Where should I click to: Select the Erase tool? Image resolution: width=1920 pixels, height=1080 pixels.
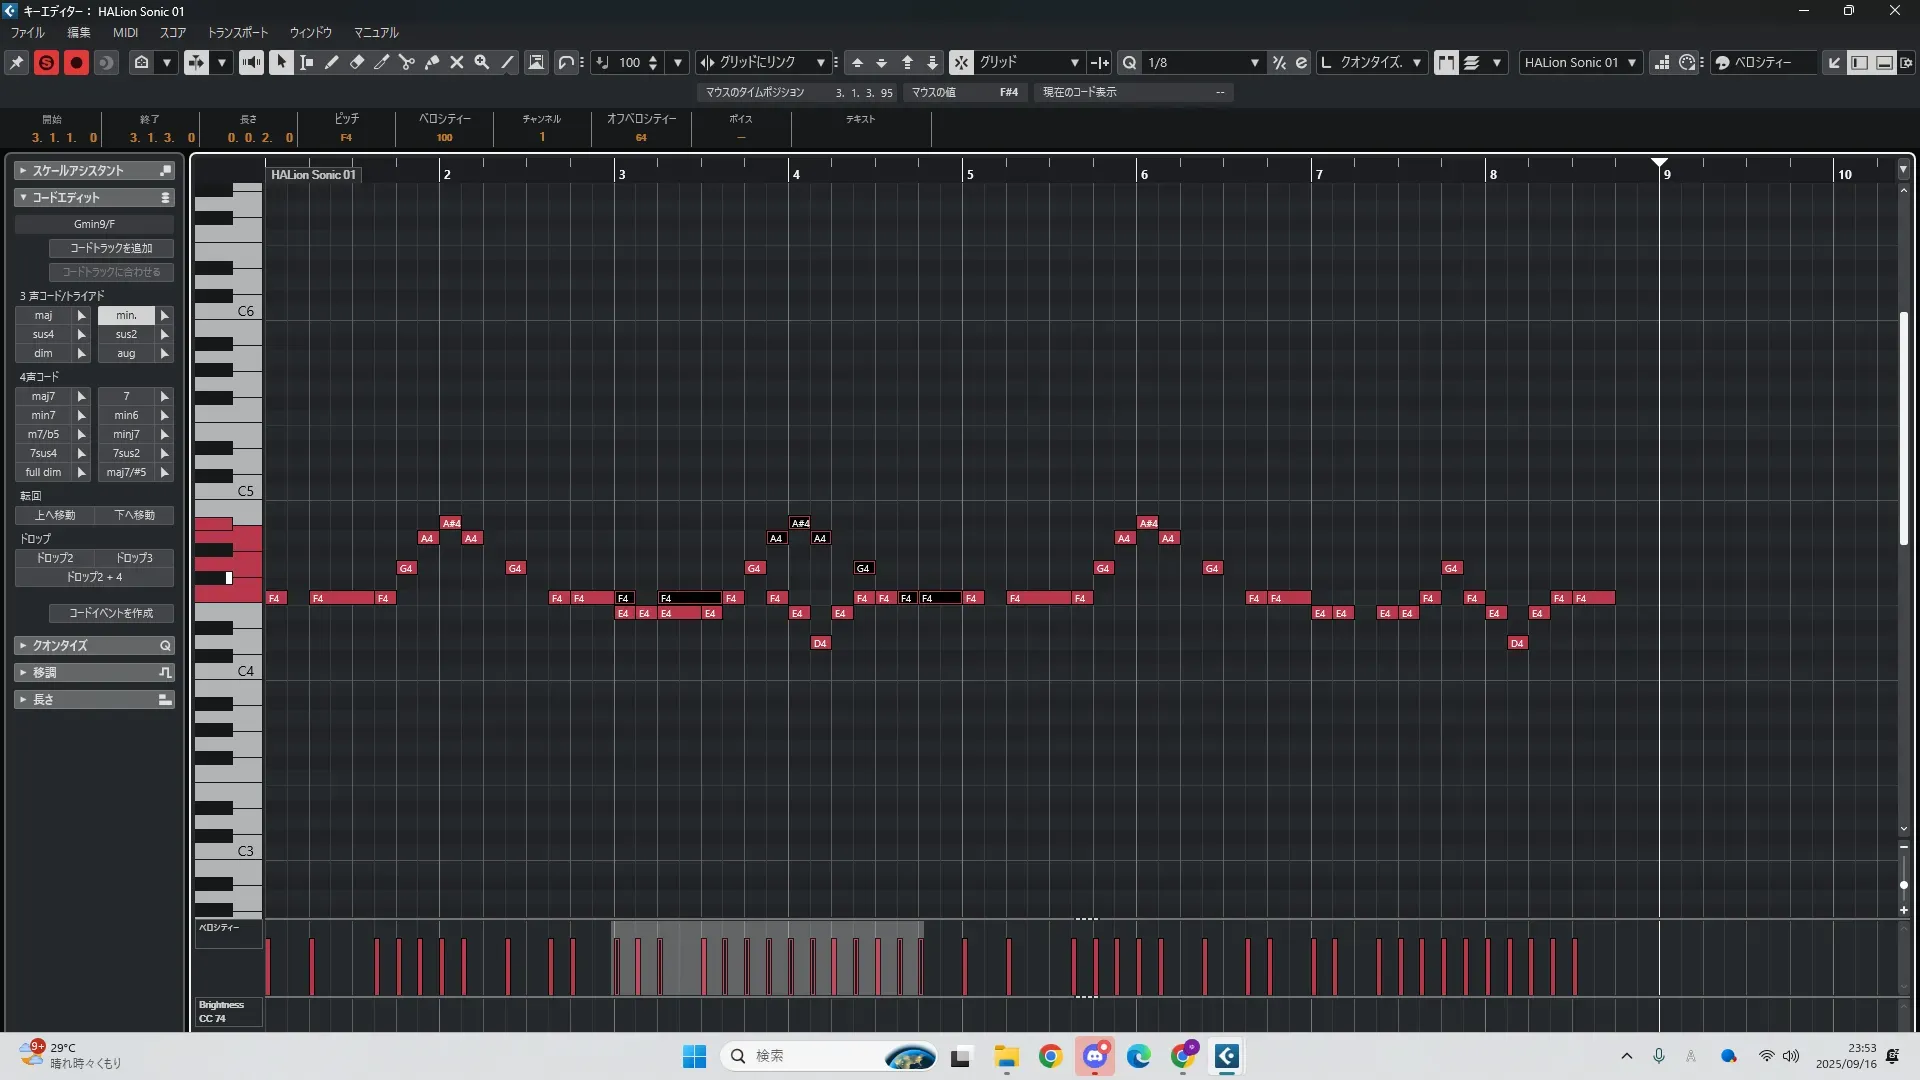click(x=357, y=62)
